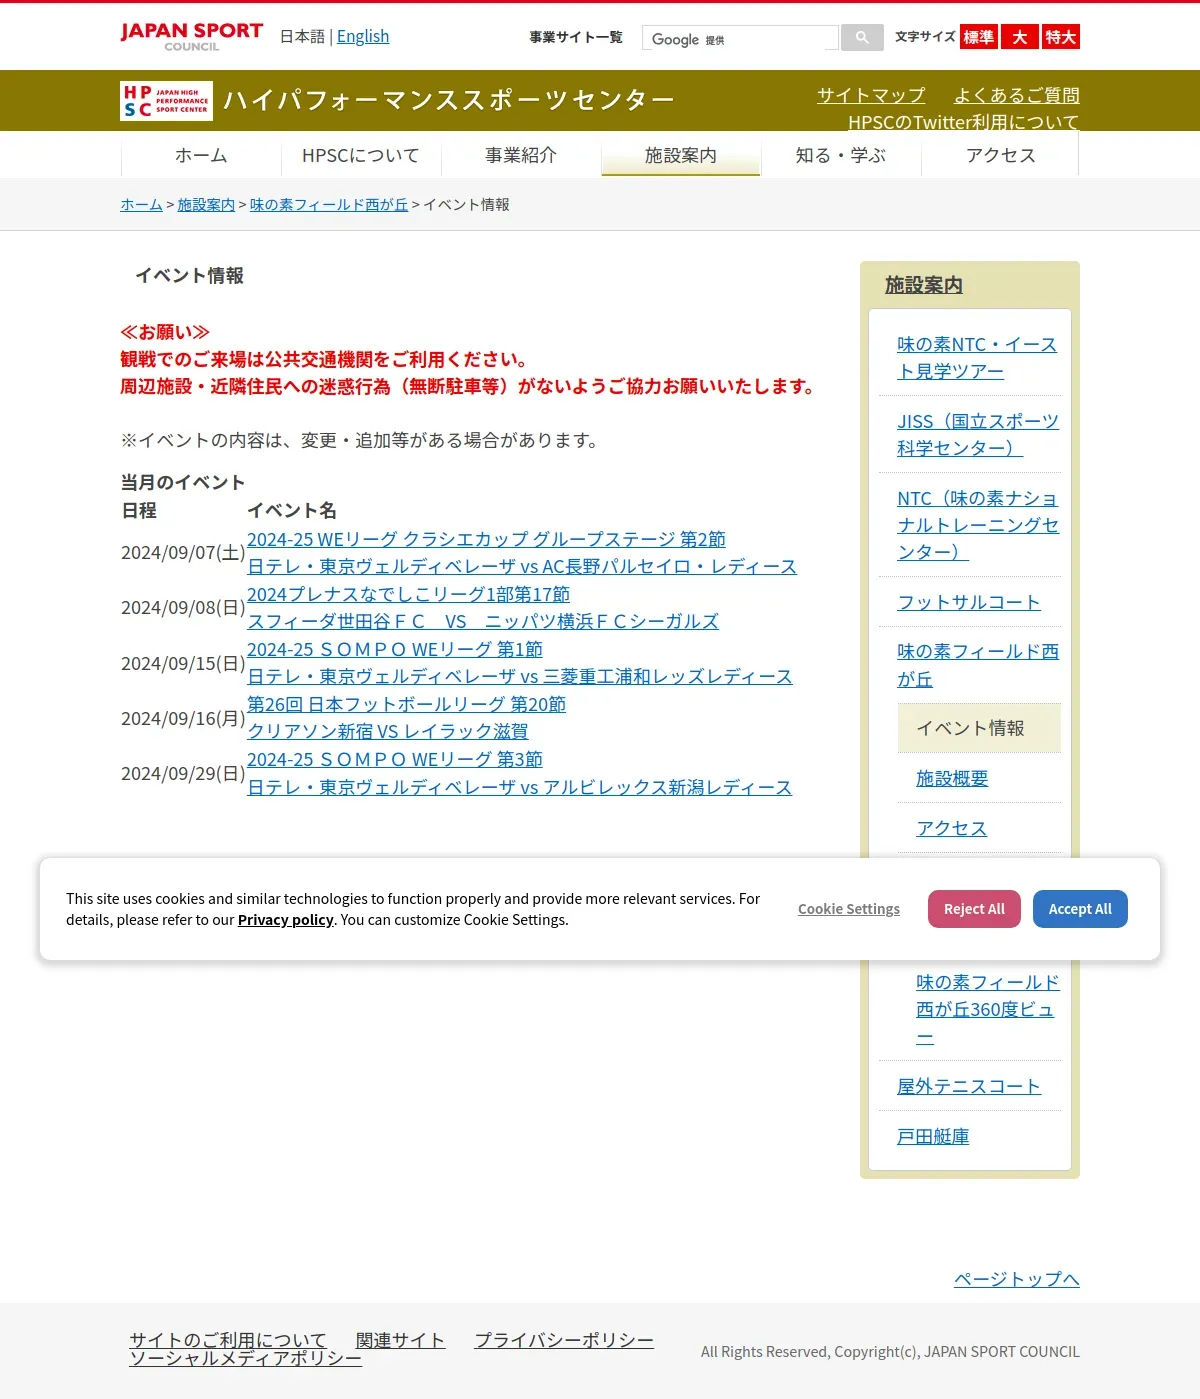Image resolution: width=1200 pixels, height=1399 pixels.
Task: Click 味の素フィールド西が丘 in breadcrumb
Action: [329, 204]
